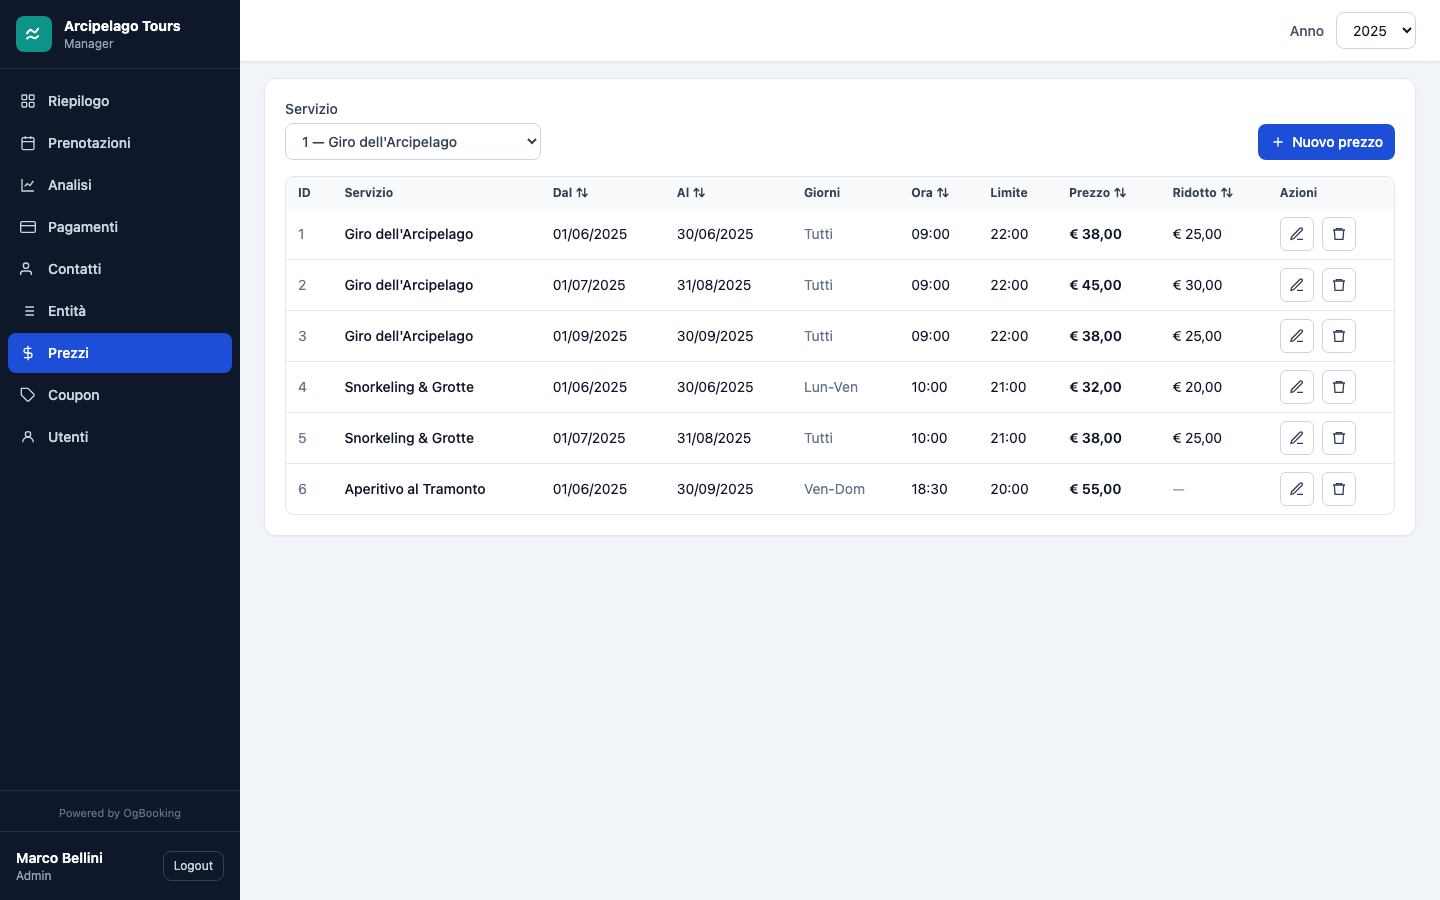1440x900 pixels.
Task: Click the 20:00 limit cell
Action: click(x=1009, y=489)
